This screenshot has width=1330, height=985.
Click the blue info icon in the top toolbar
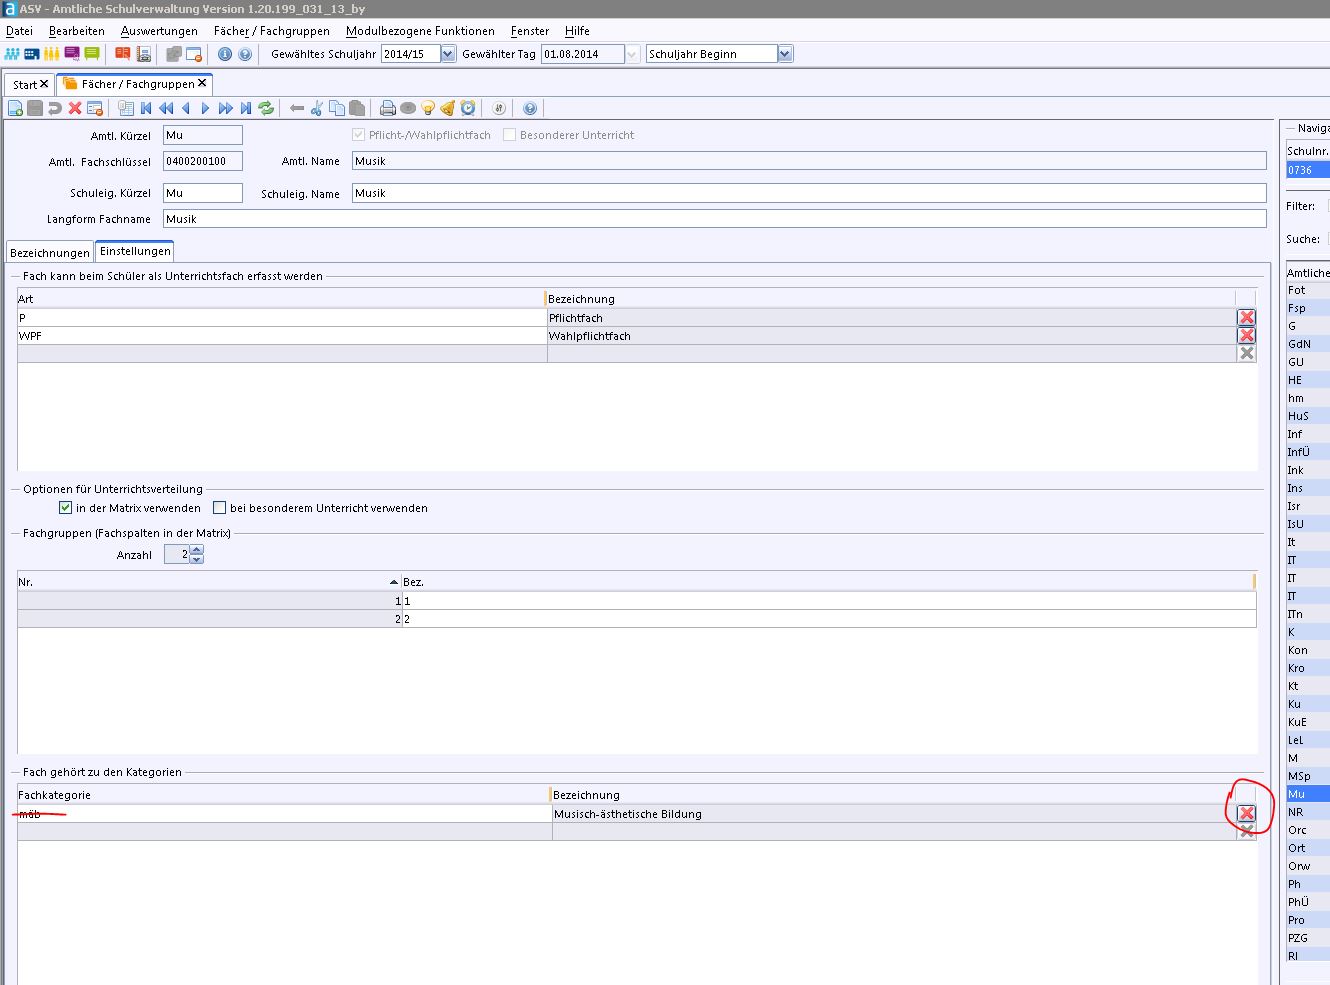pyautogui.click(x=225, y=54)
